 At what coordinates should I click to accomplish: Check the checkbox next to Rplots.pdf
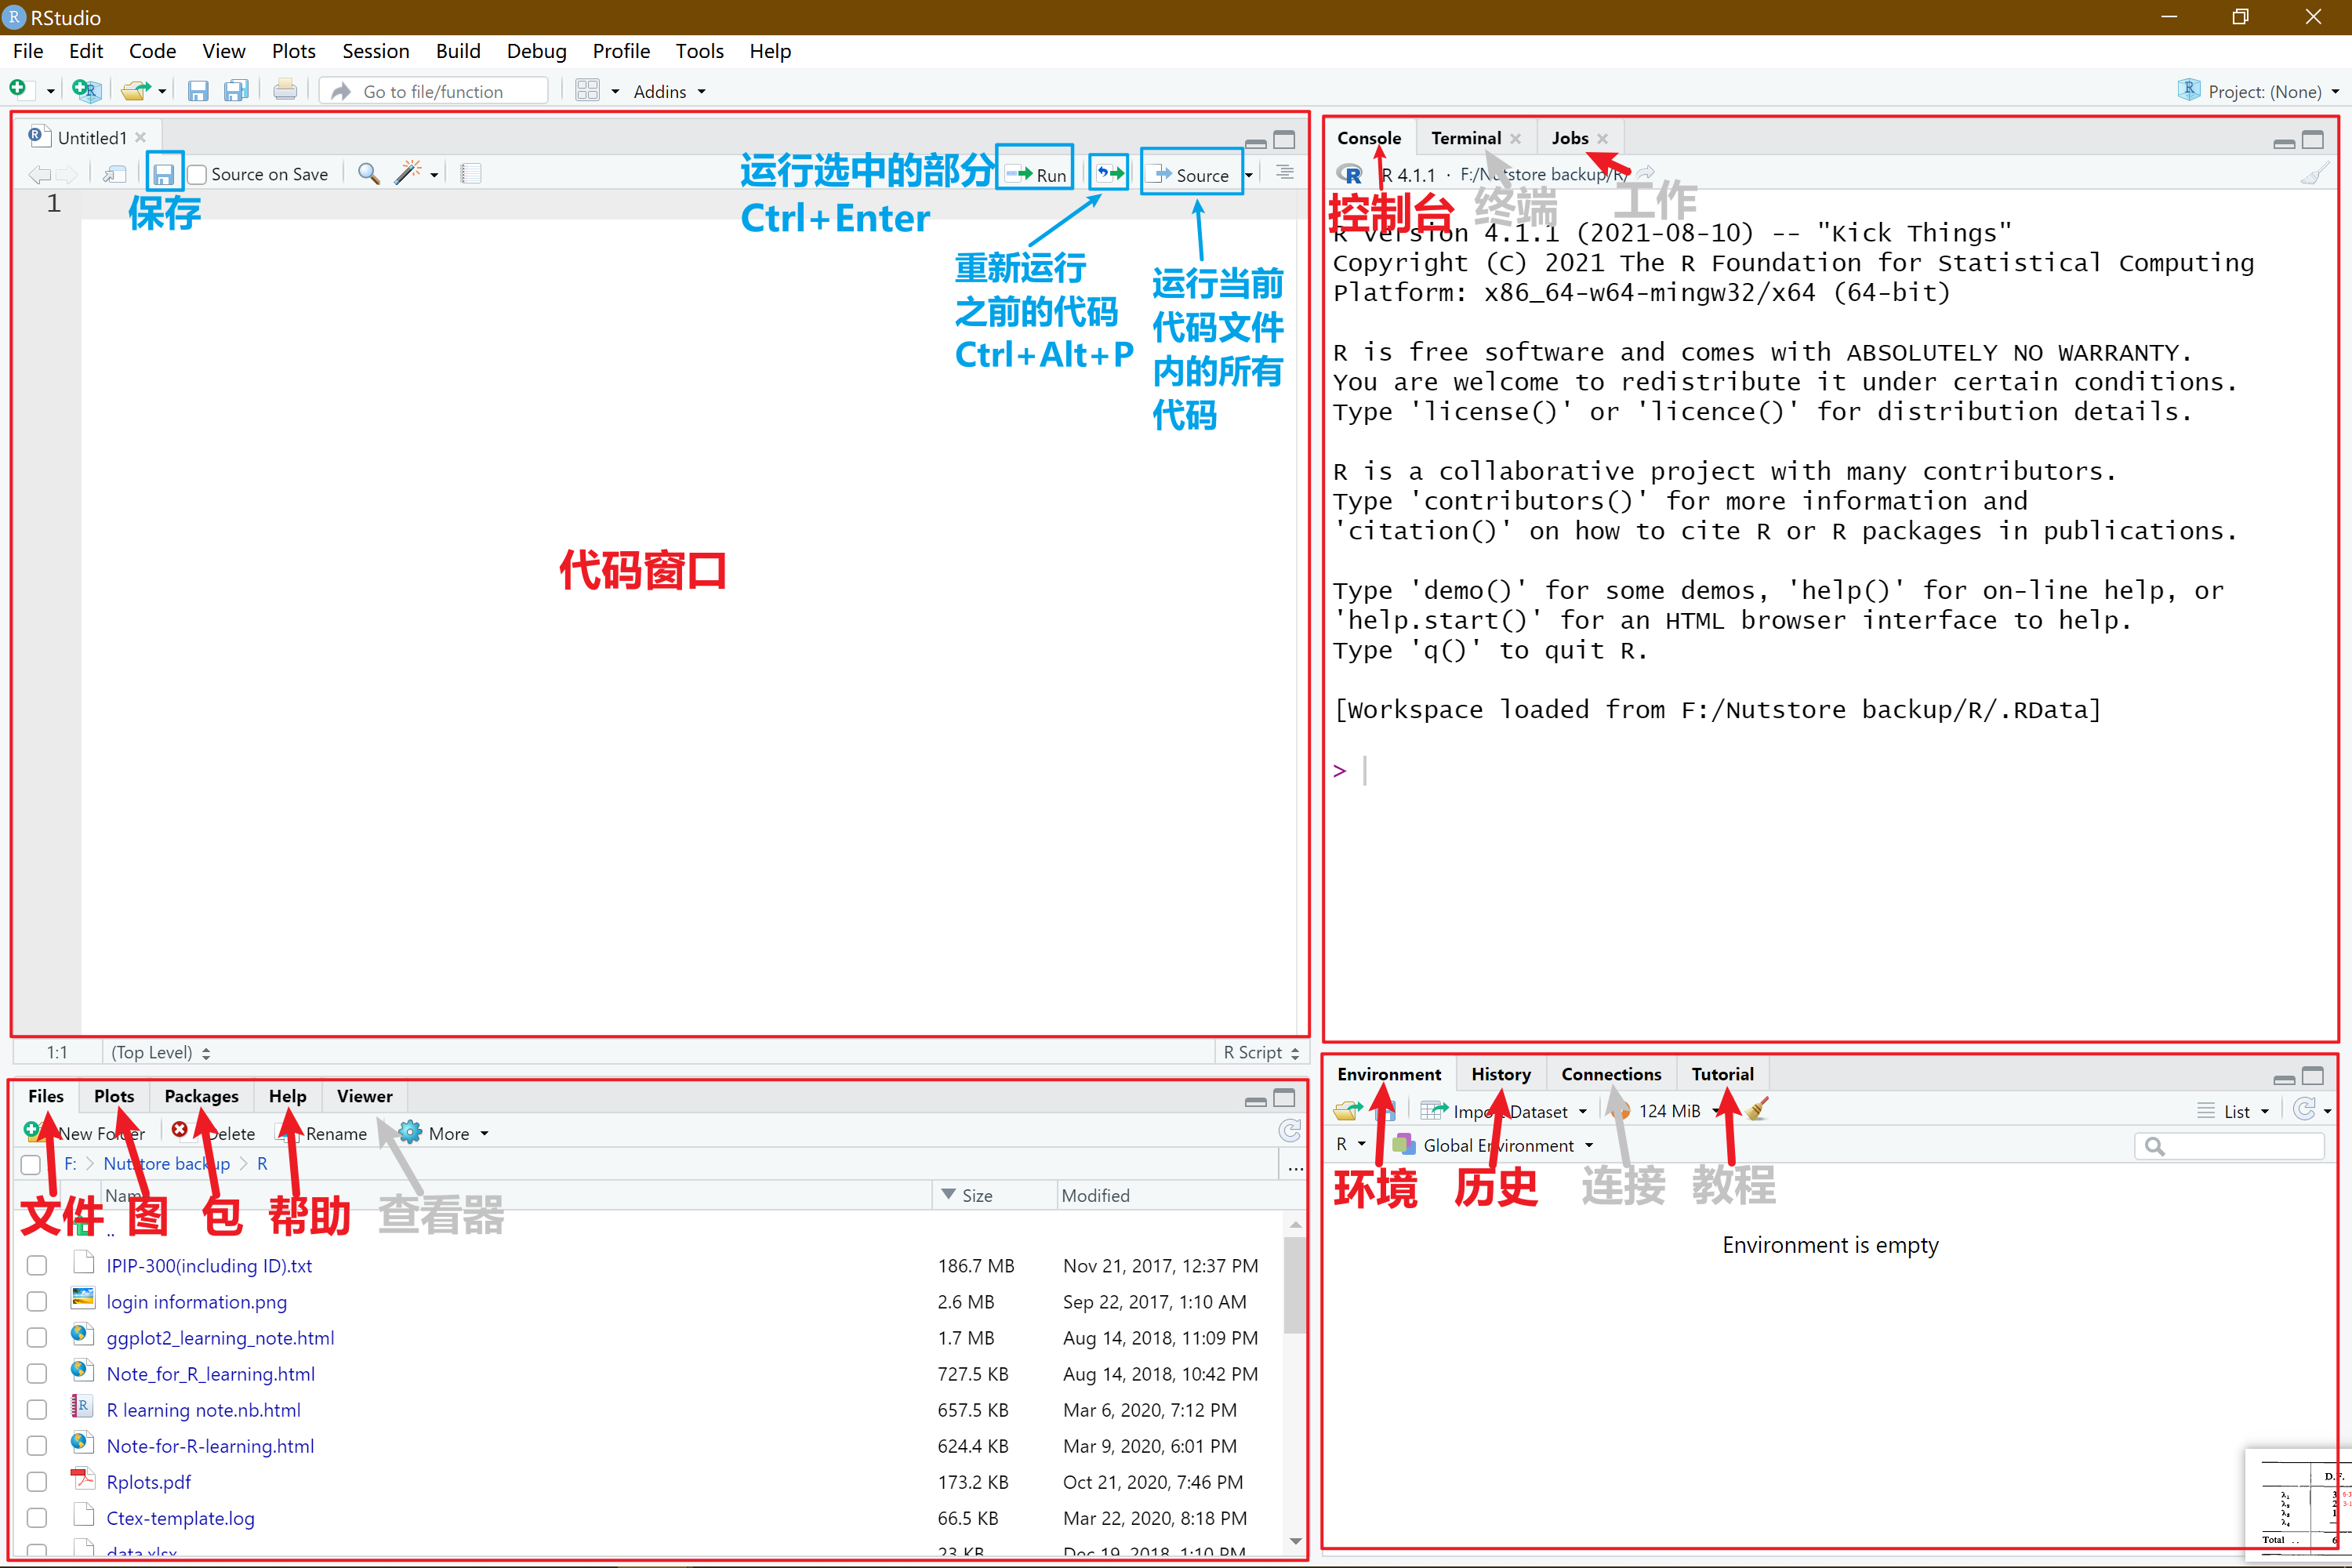[x=37, y=1481]
